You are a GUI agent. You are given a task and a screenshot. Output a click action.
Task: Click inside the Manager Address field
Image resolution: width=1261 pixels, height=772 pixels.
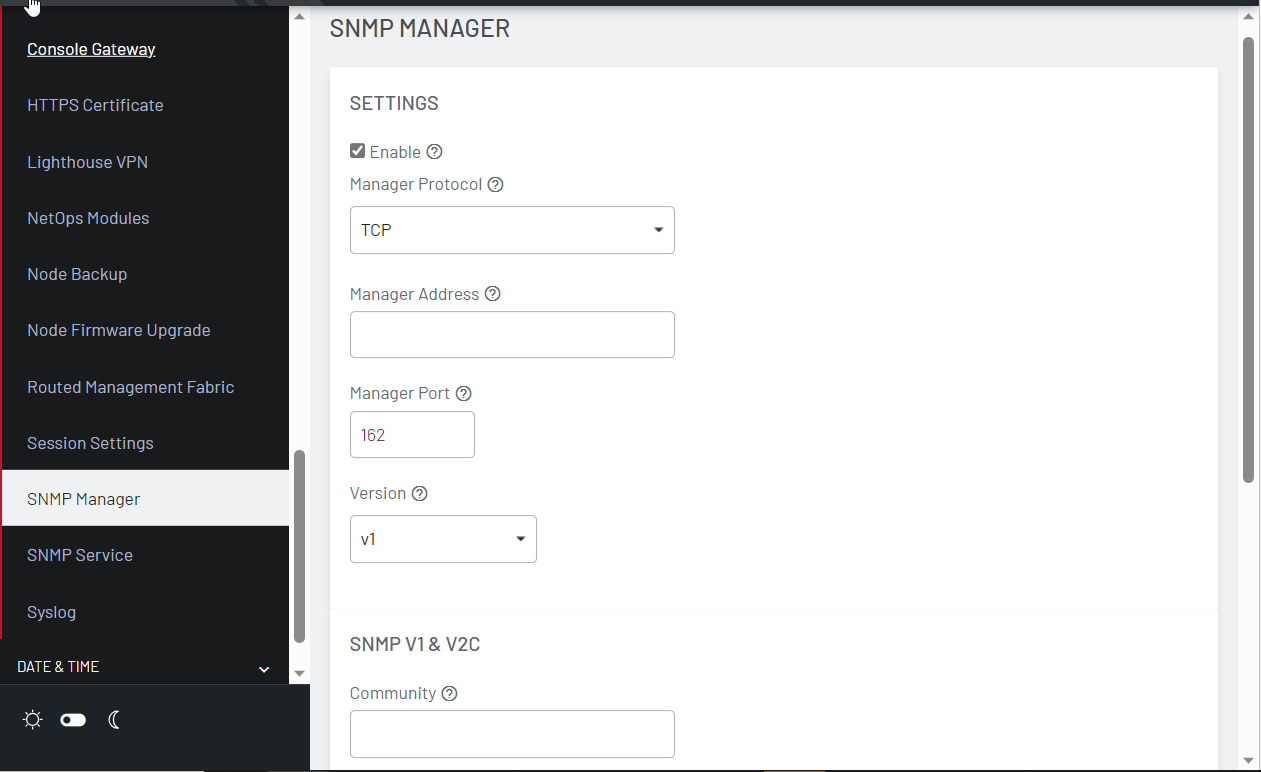tap(511, 334)
